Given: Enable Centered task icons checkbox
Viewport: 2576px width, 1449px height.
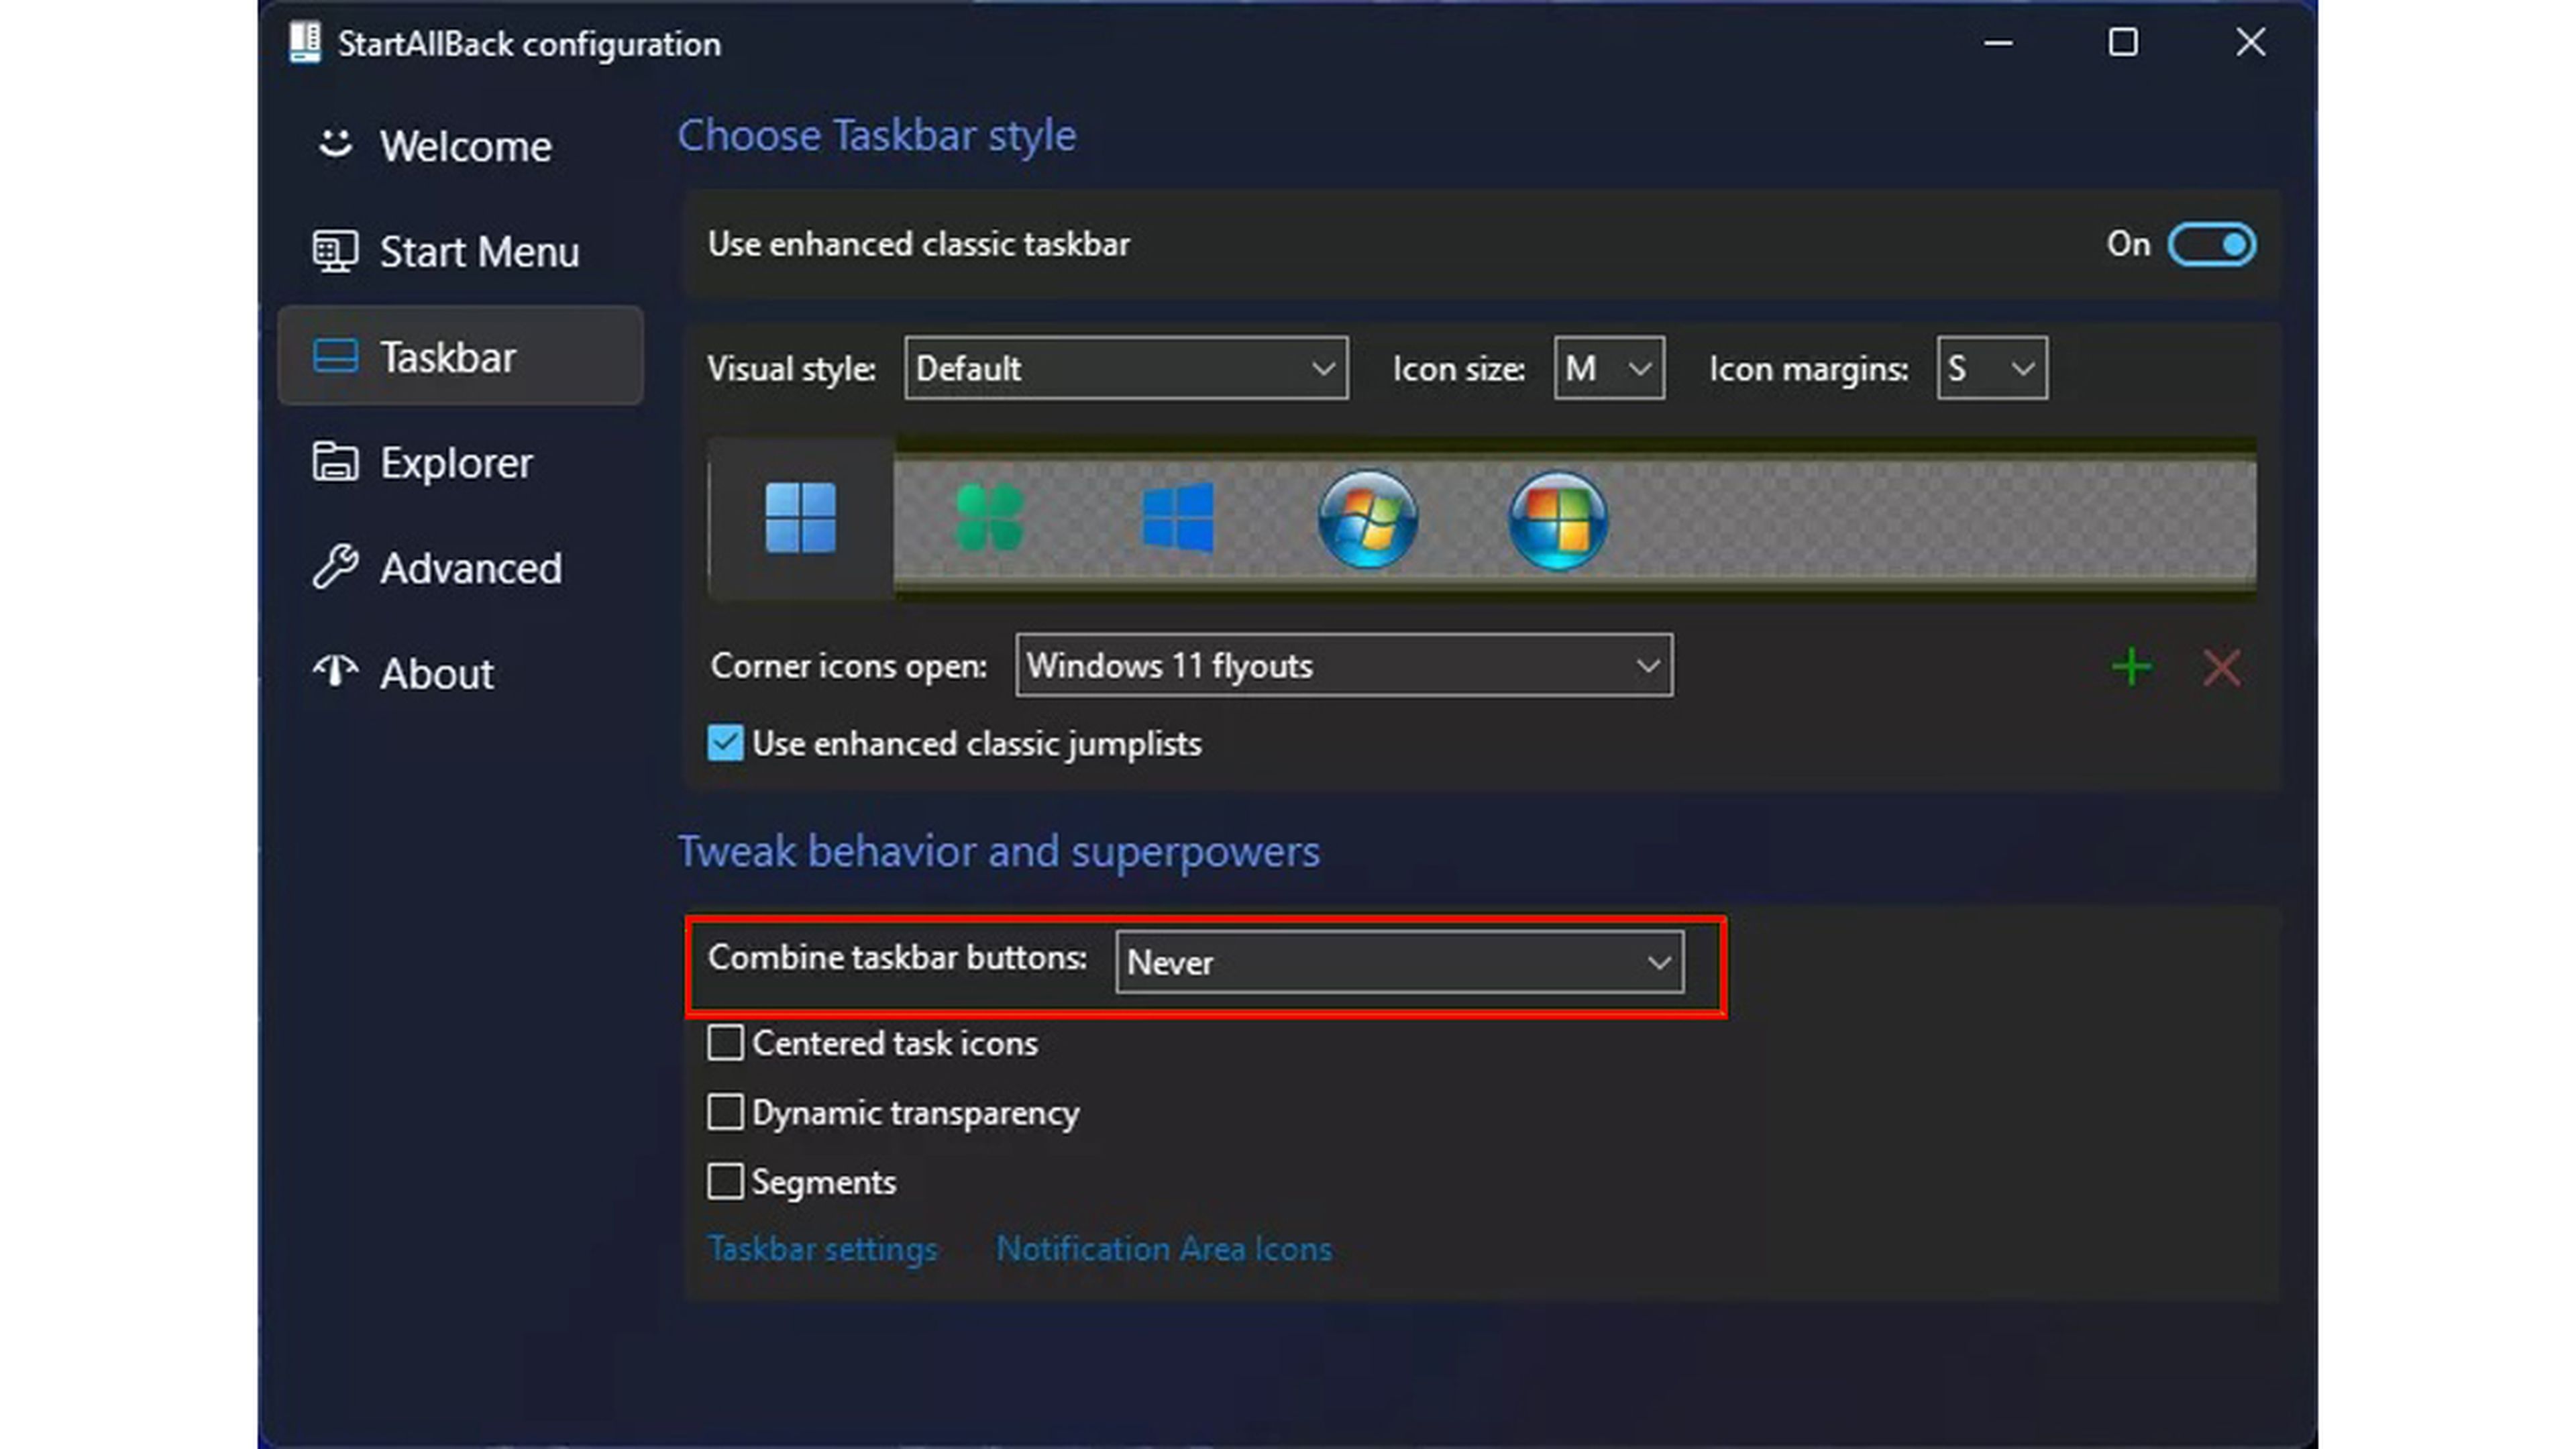Looking at the screenshot, I should (x=725, y=1043).
